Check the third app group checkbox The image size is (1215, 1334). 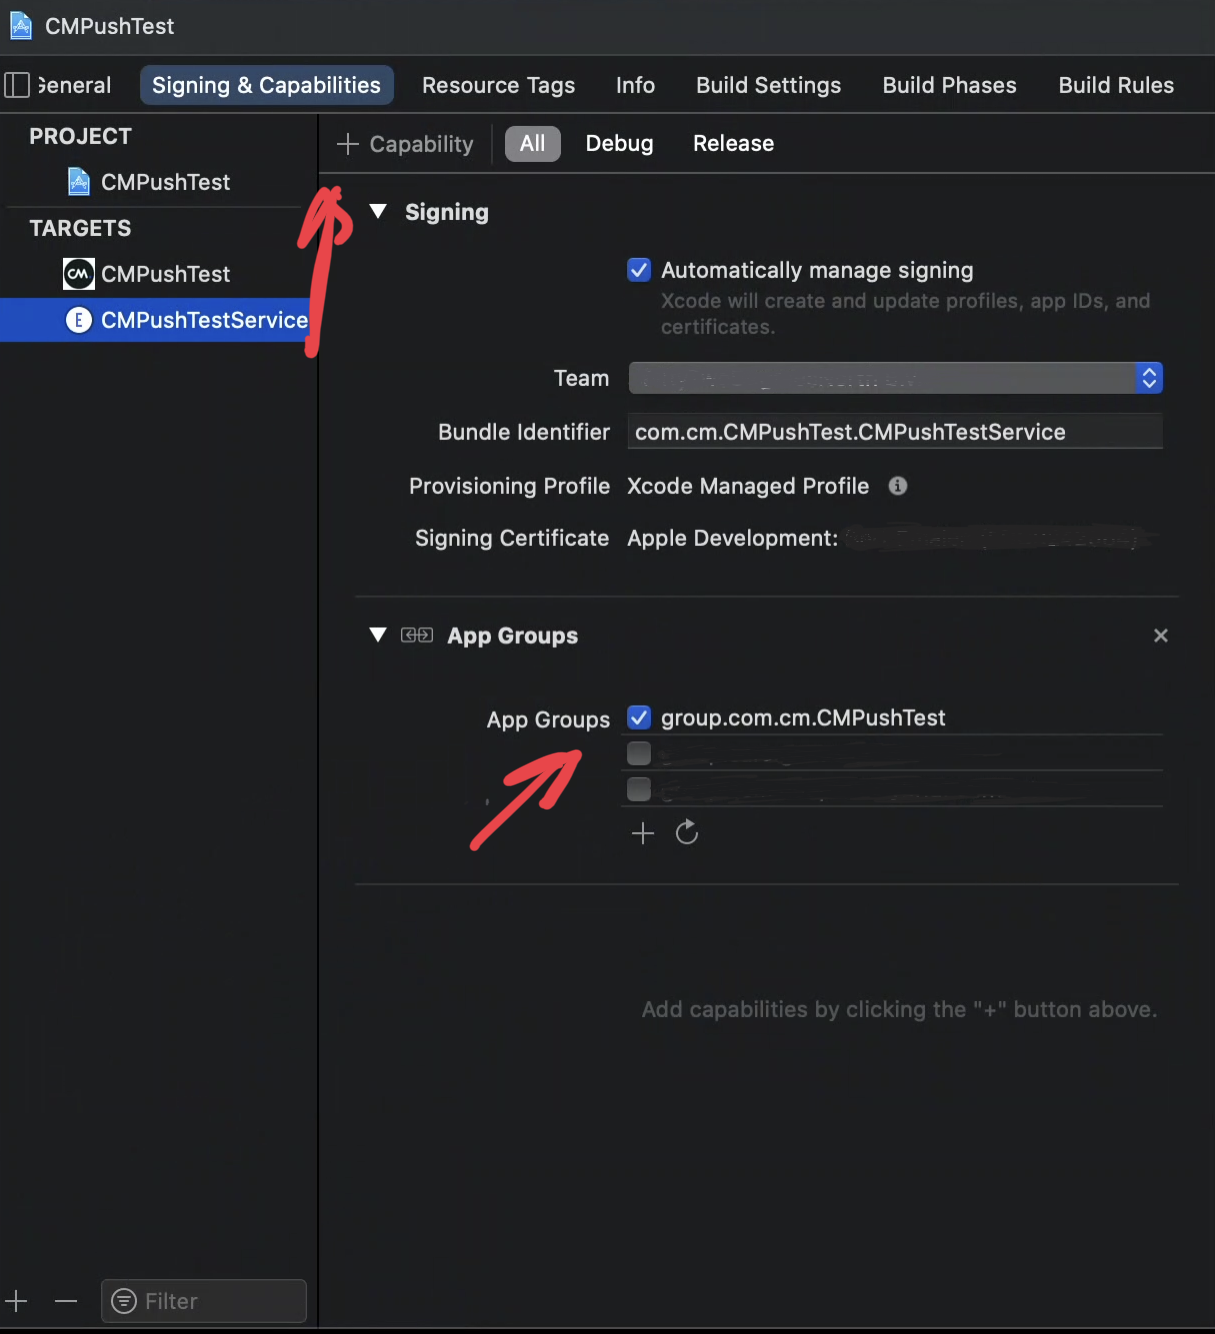click(639, 789)
